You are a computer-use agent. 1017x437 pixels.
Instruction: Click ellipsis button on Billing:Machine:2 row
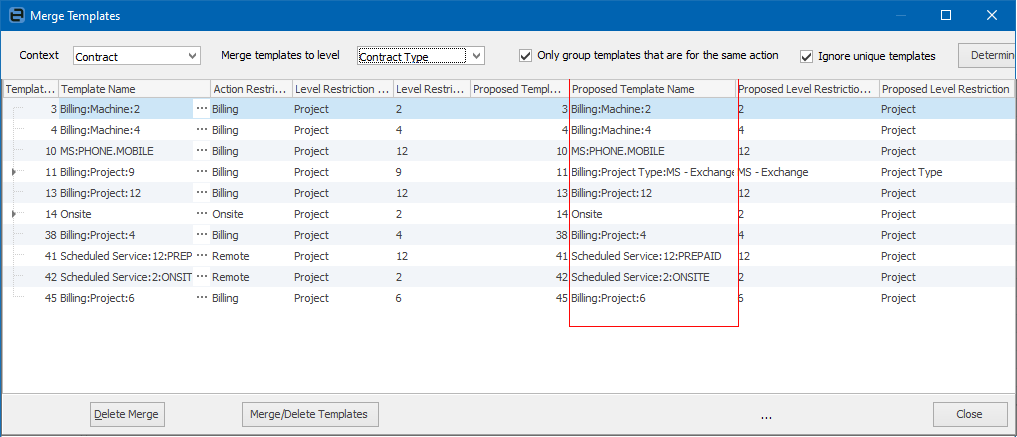point(202,109)
